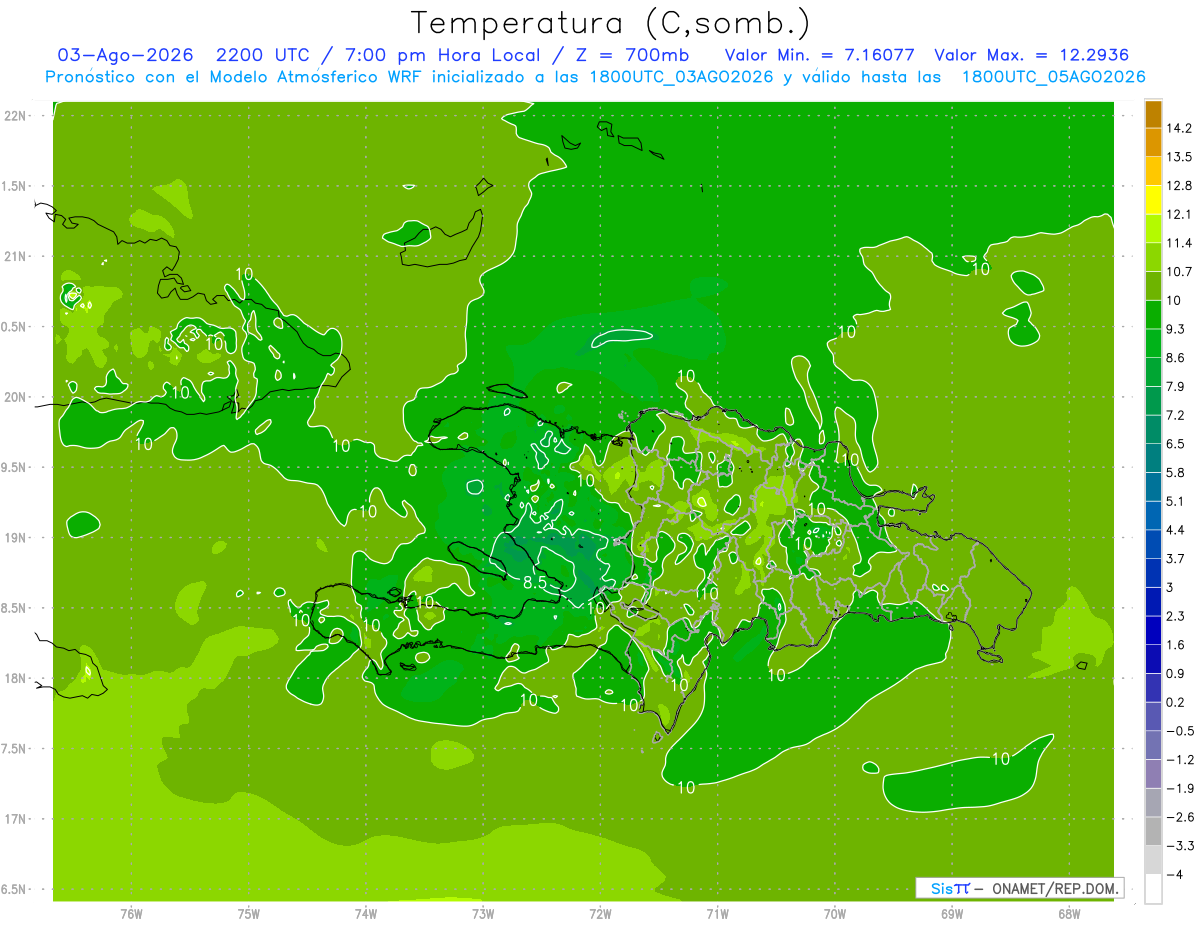
Task: Click the colorbar value "-3.3"
Action: click(x=1179, y=845)
